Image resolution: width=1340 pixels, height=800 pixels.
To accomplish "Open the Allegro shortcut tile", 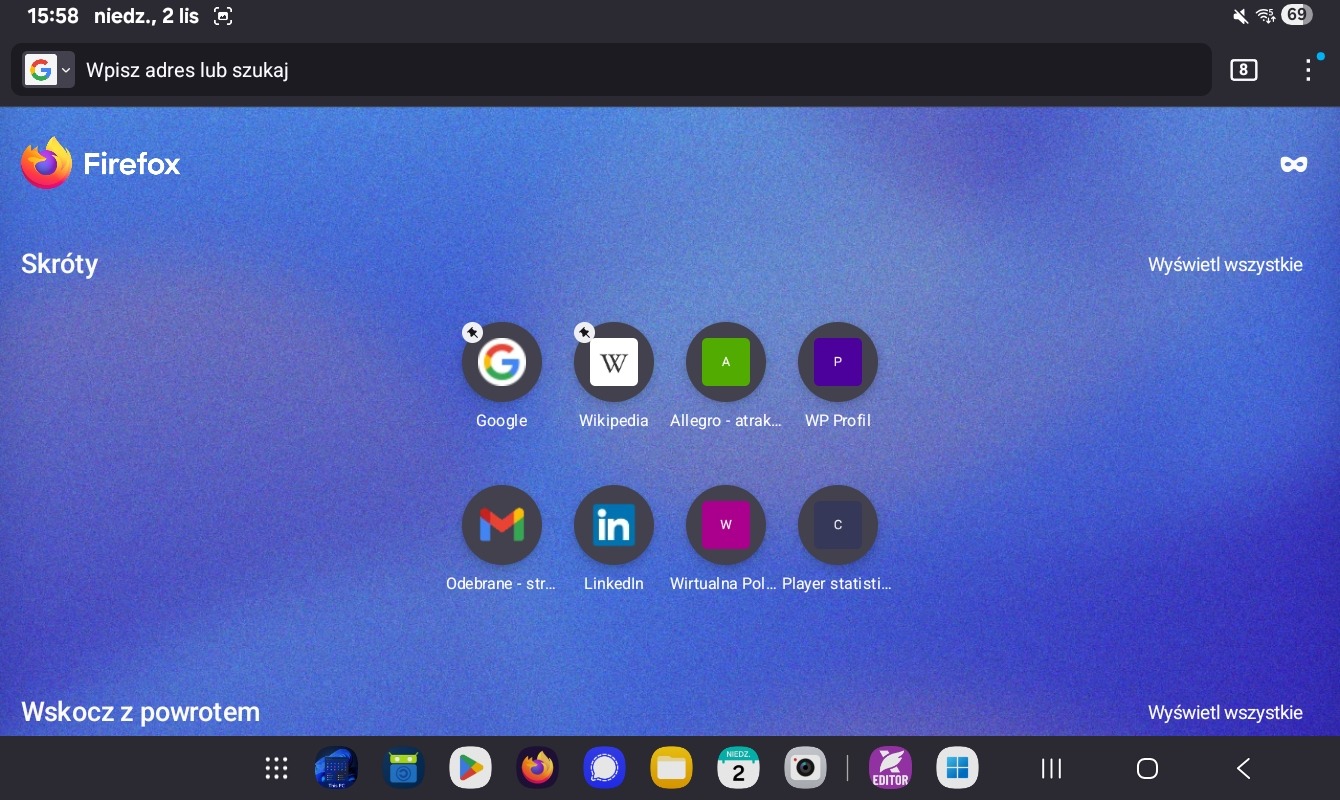I will pyautogui.click(x=725, y=362).
